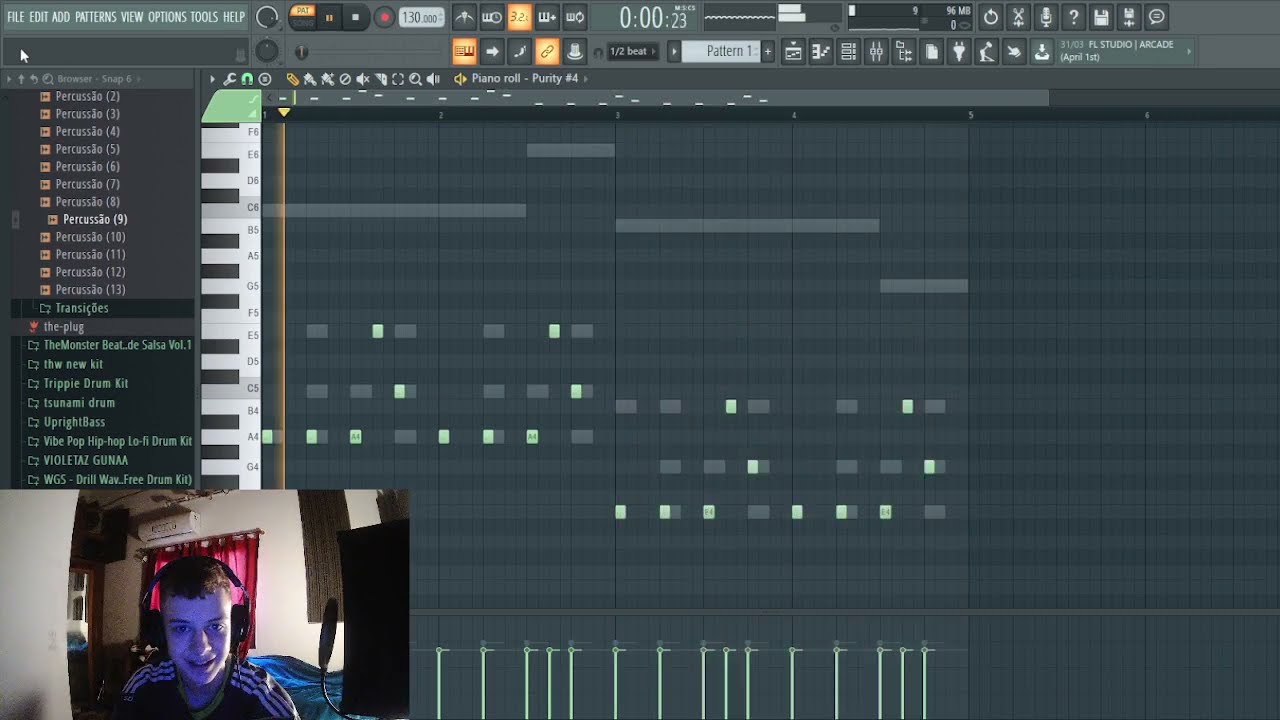The image size is (1280, 720).
Task: Open the piano roll menu arrow
Action: [x=212, y=78]
